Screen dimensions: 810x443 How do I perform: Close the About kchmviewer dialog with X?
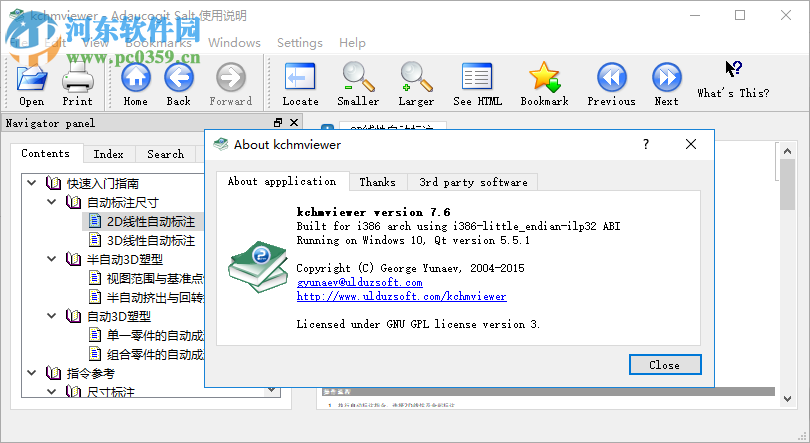(691, 144)
